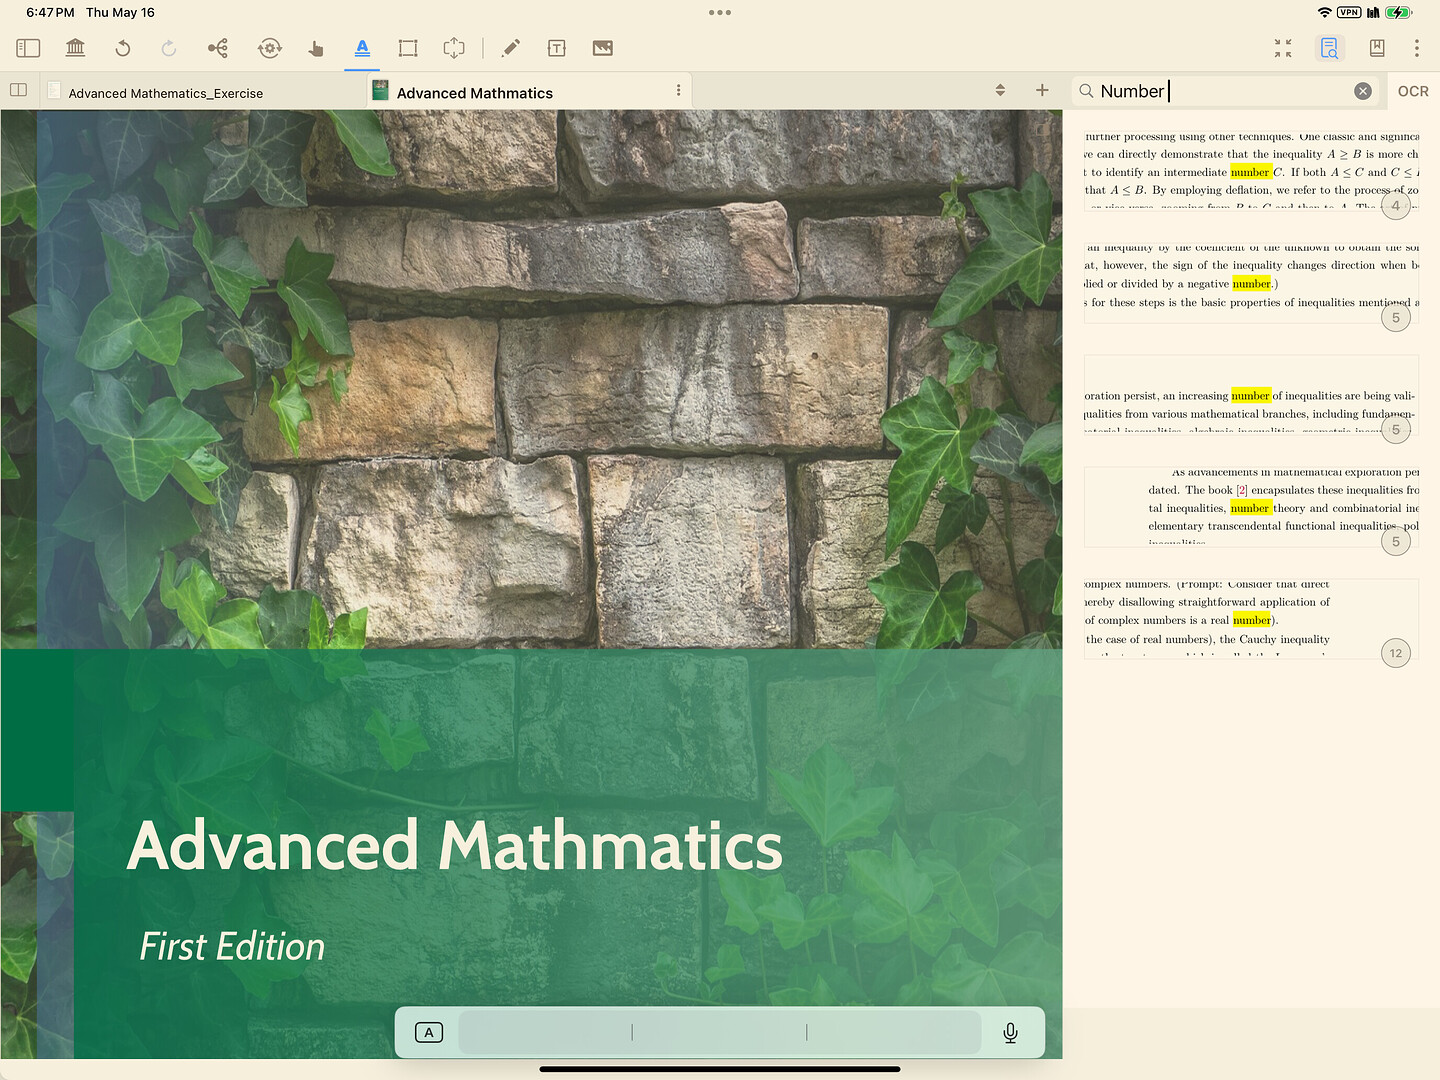Image resolution: width=1440 pixels, height=1080 pixels.
Task: Select the rectangle selection tool
Action: (x=408, y=48)
